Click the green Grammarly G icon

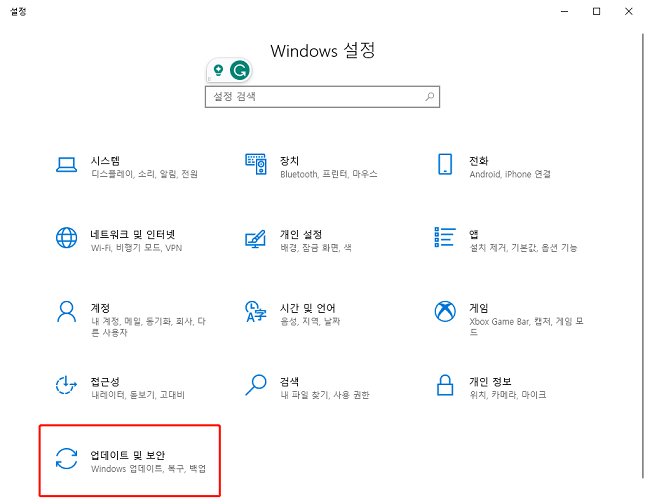(x=239, y=70)
